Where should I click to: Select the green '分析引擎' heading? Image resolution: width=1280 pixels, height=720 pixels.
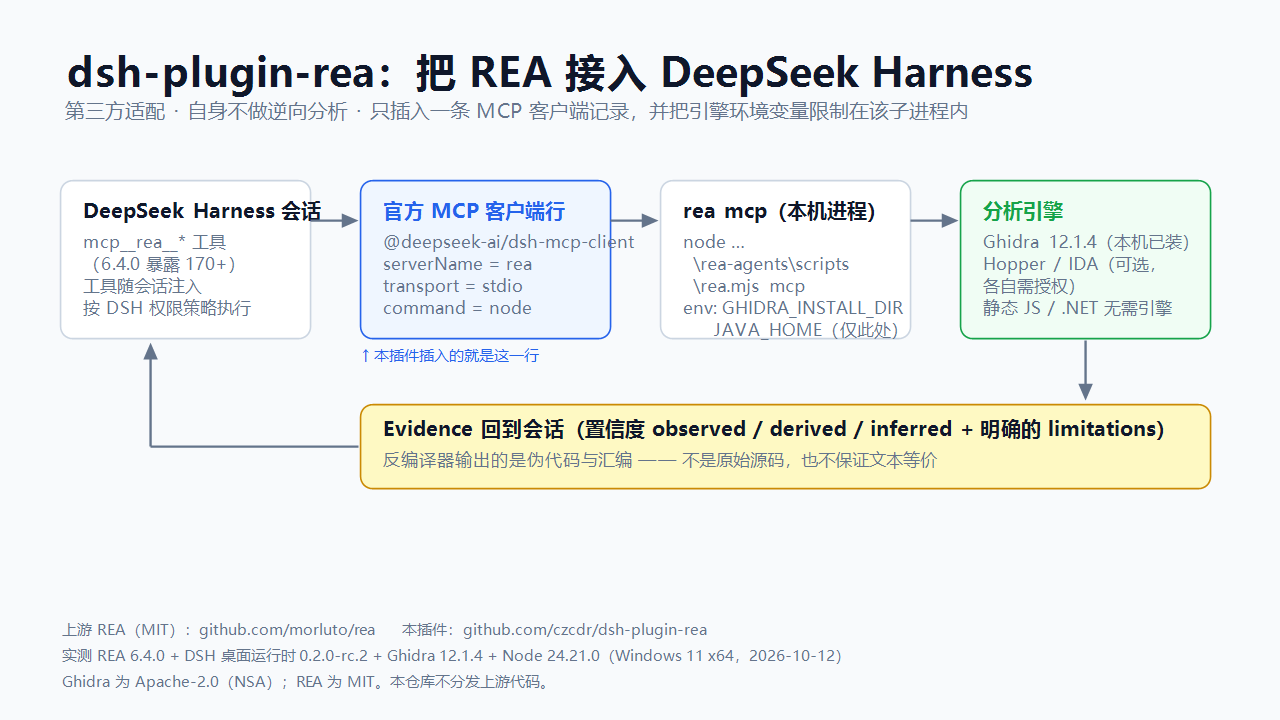[1023, 211]
